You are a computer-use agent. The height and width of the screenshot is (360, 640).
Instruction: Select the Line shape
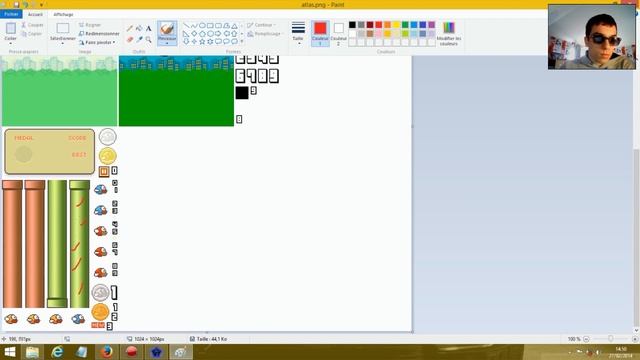[x=186, y=25]
